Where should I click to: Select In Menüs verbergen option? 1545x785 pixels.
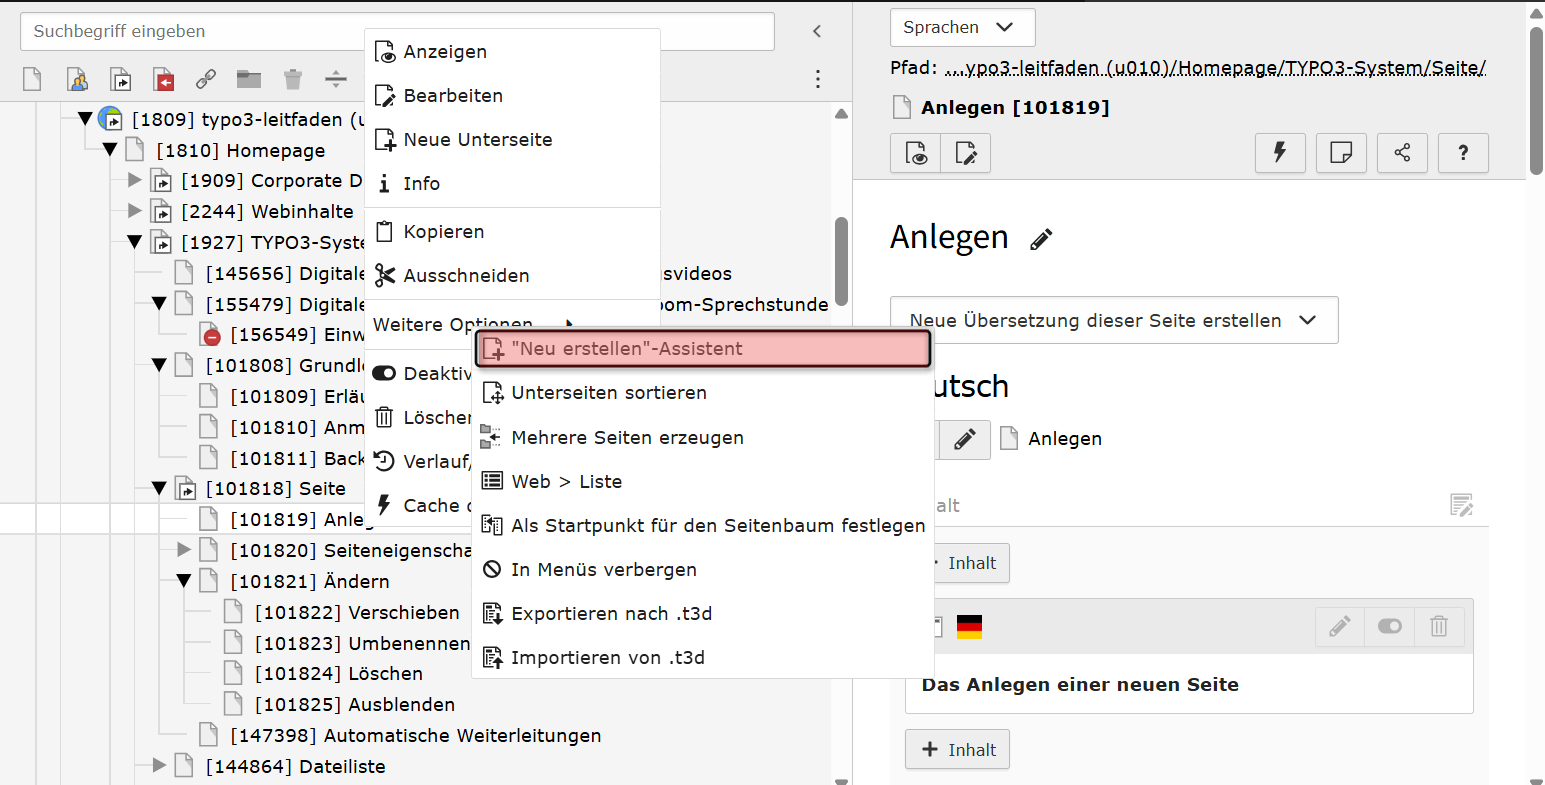click(603, 569)
